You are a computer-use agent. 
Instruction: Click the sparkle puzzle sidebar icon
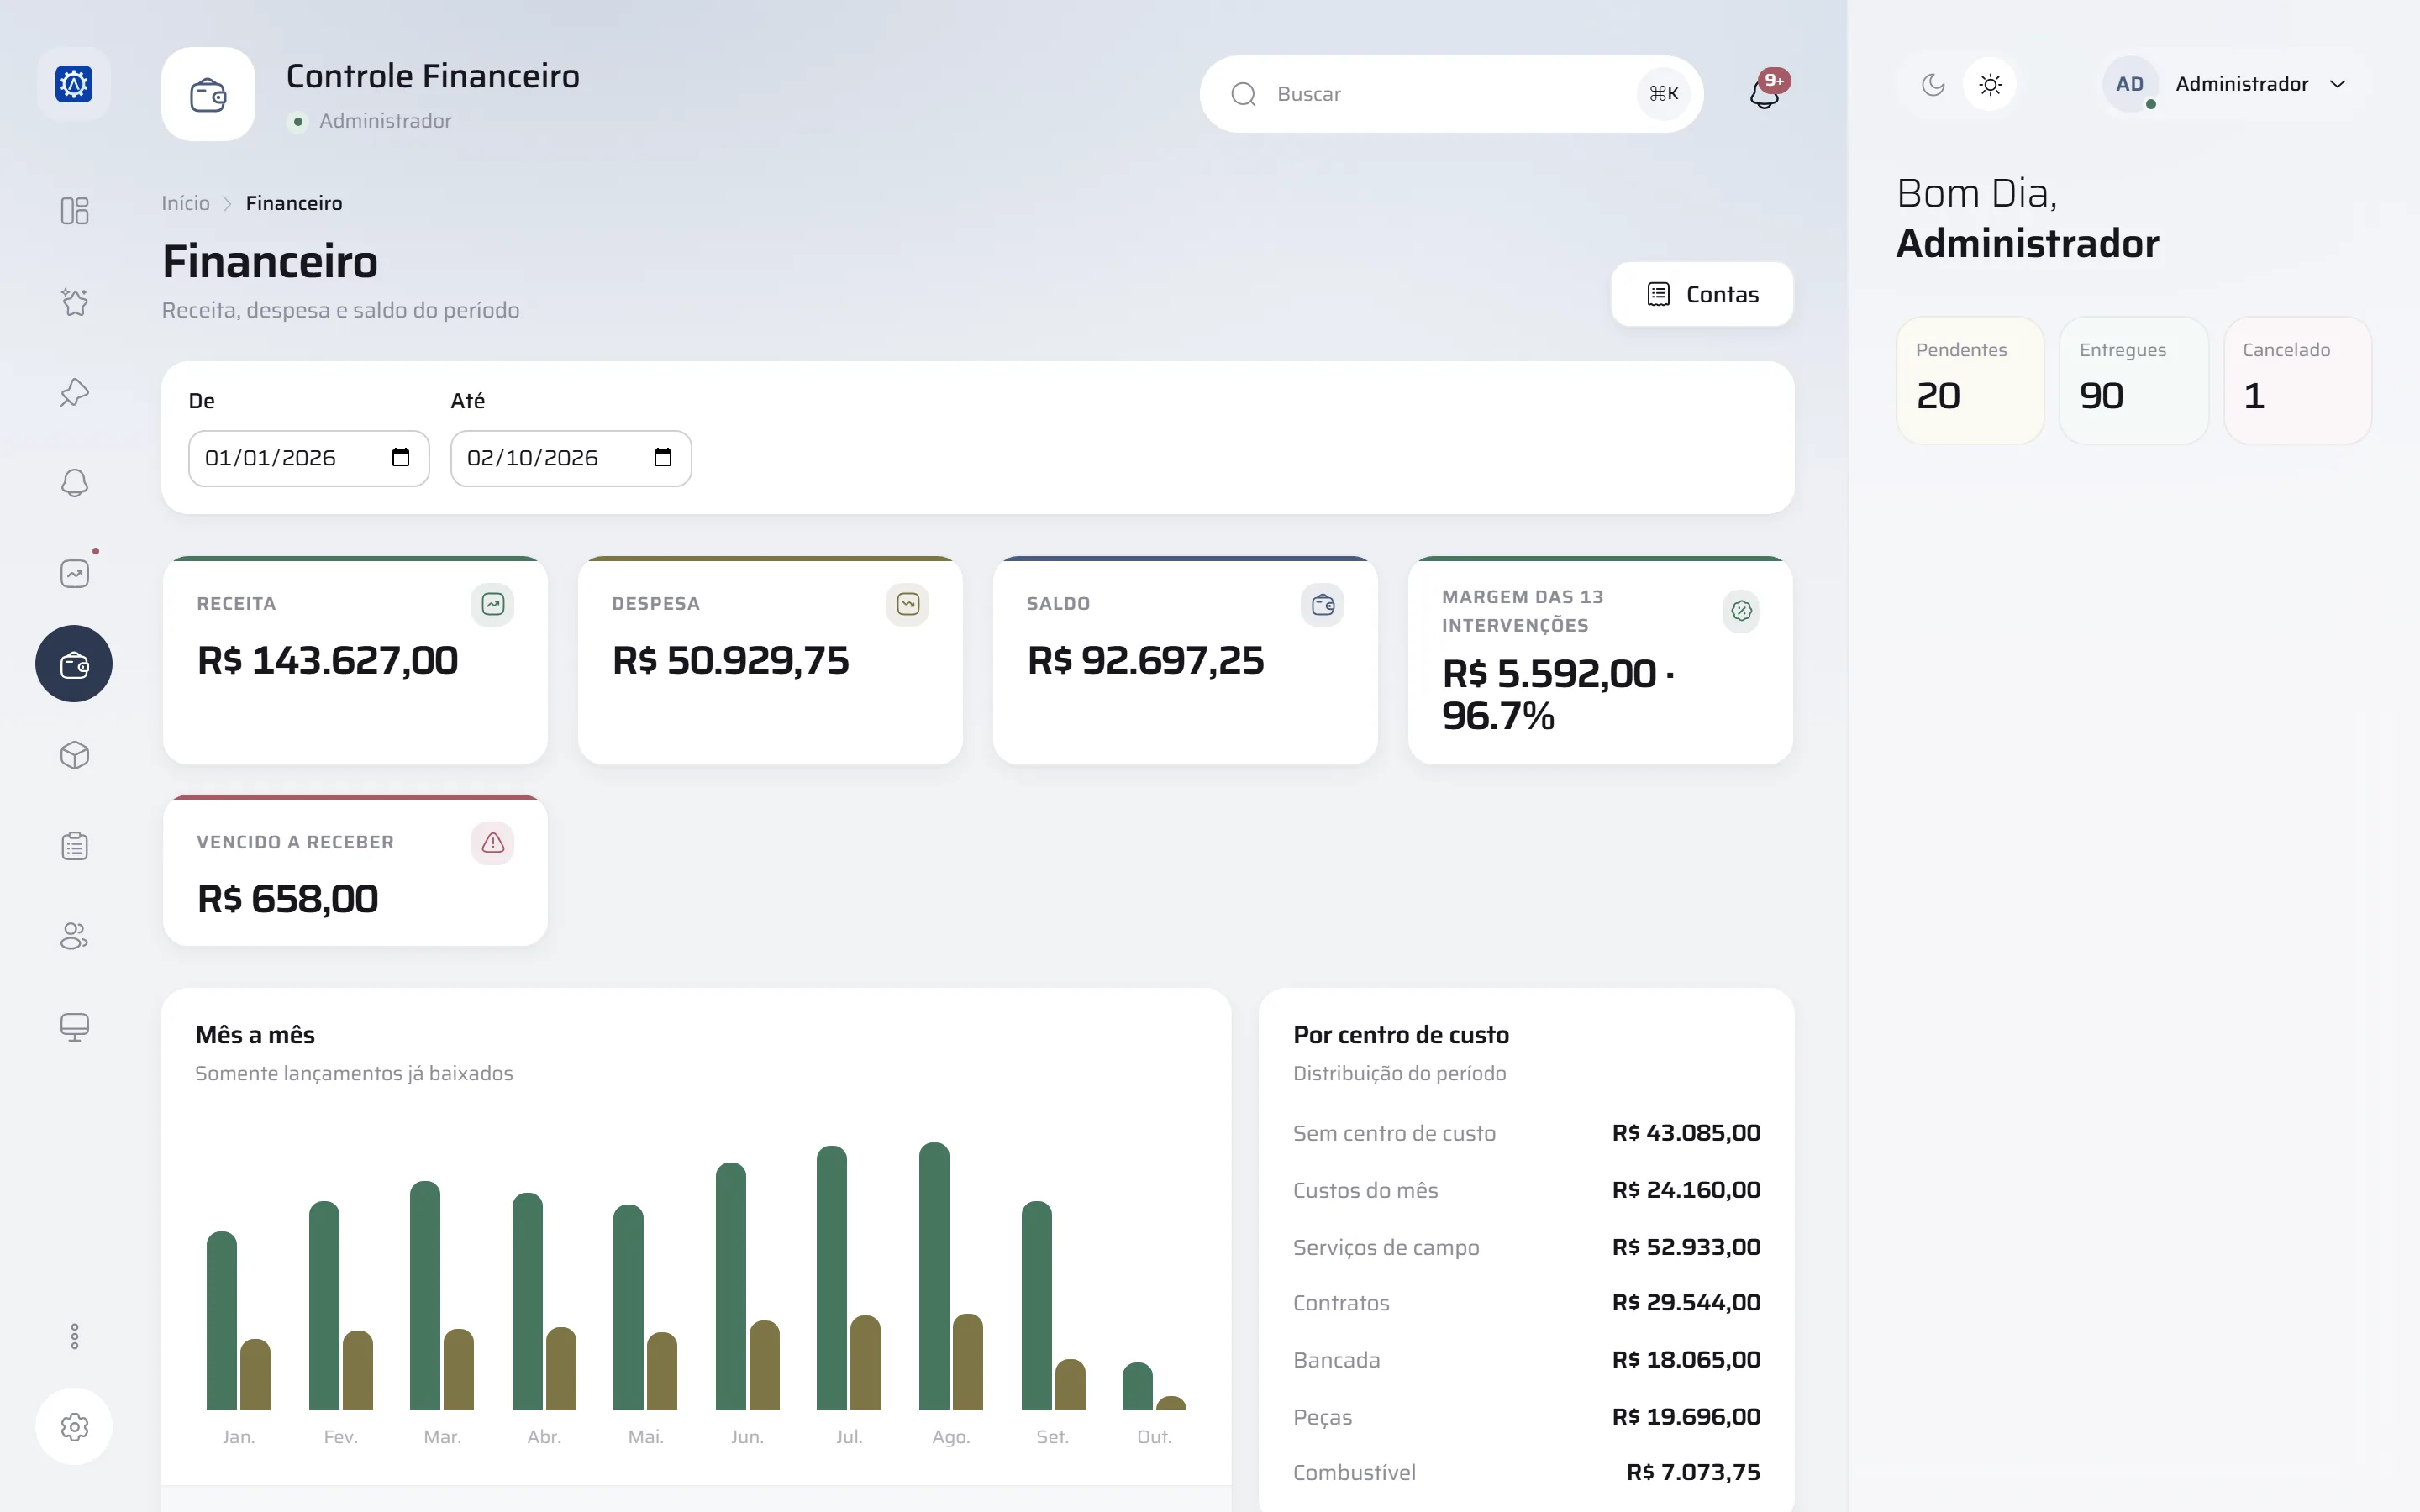[x=74, y=302]
